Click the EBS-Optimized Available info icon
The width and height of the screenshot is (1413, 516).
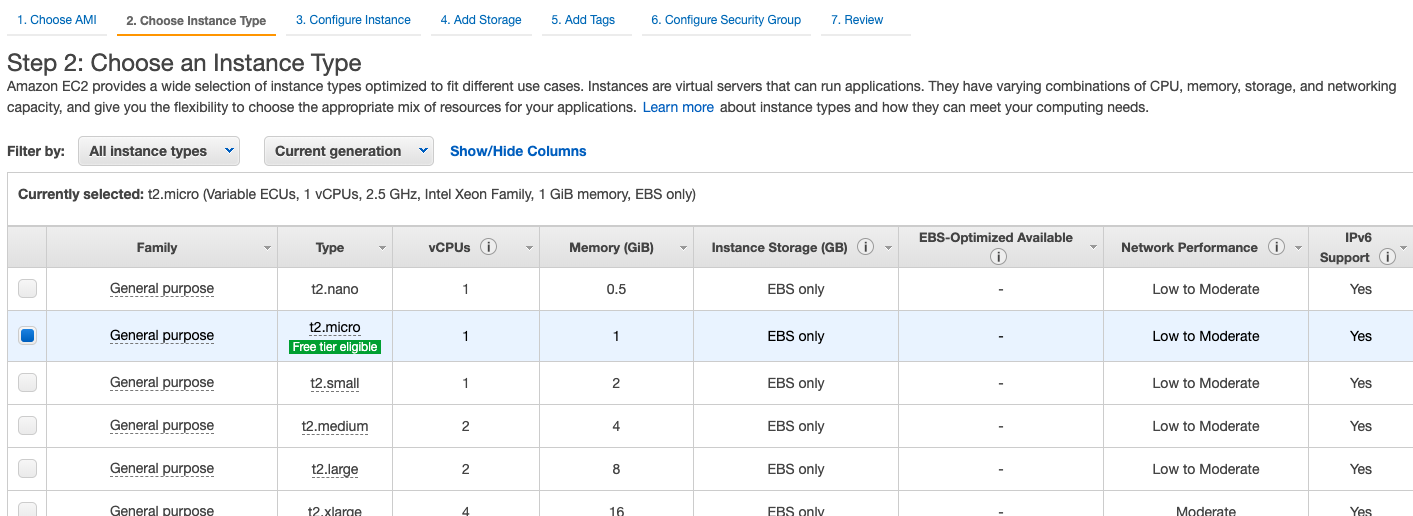(998, 257)
